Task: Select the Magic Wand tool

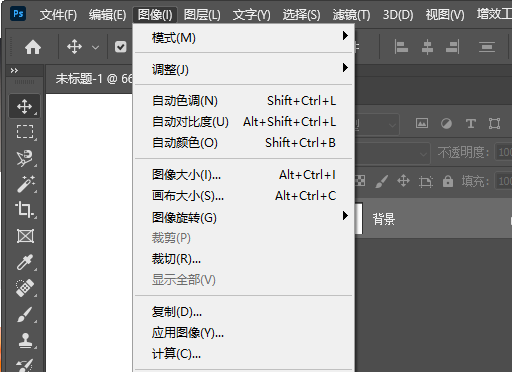Action: pyautogui.click(x=25, y=184)
